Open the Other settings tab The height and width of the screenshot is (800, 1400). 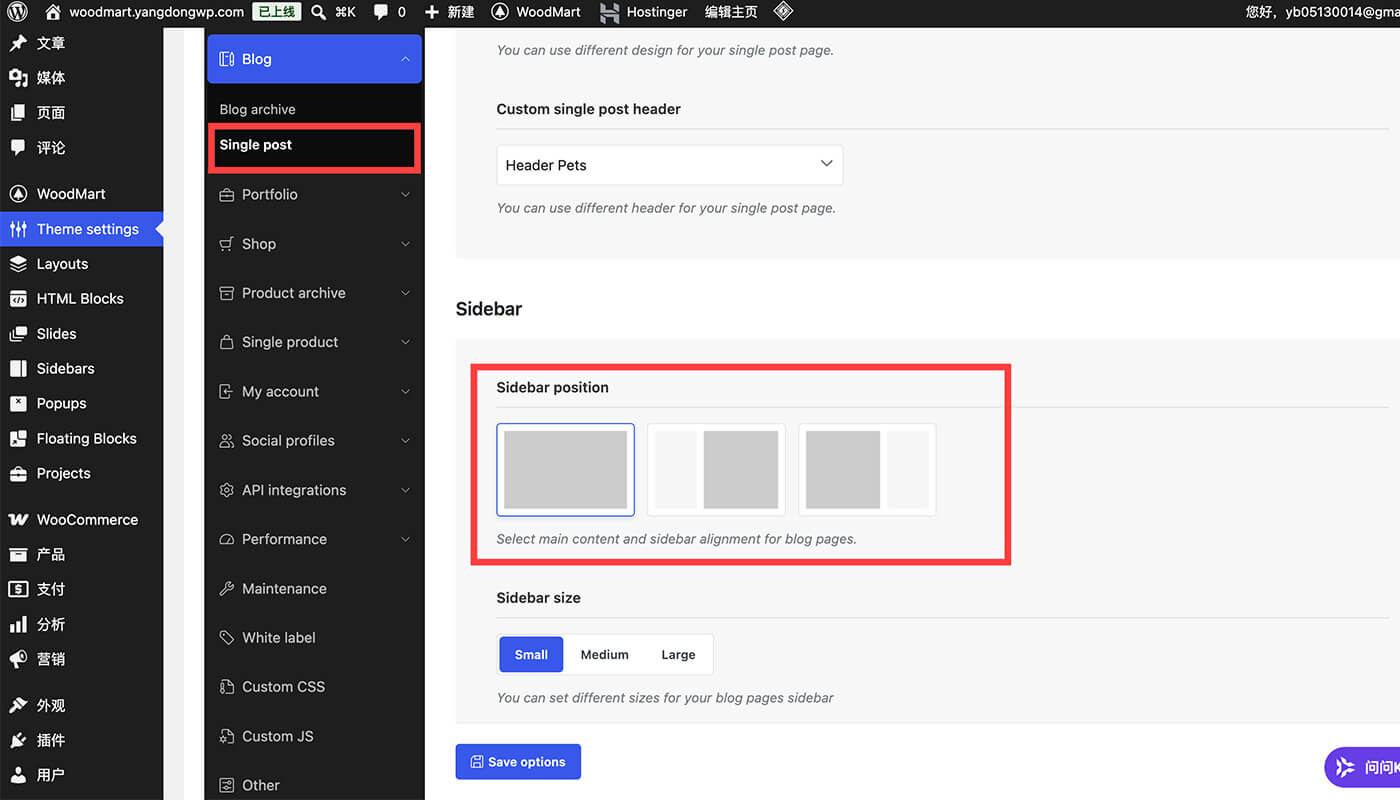coord(314,785)
